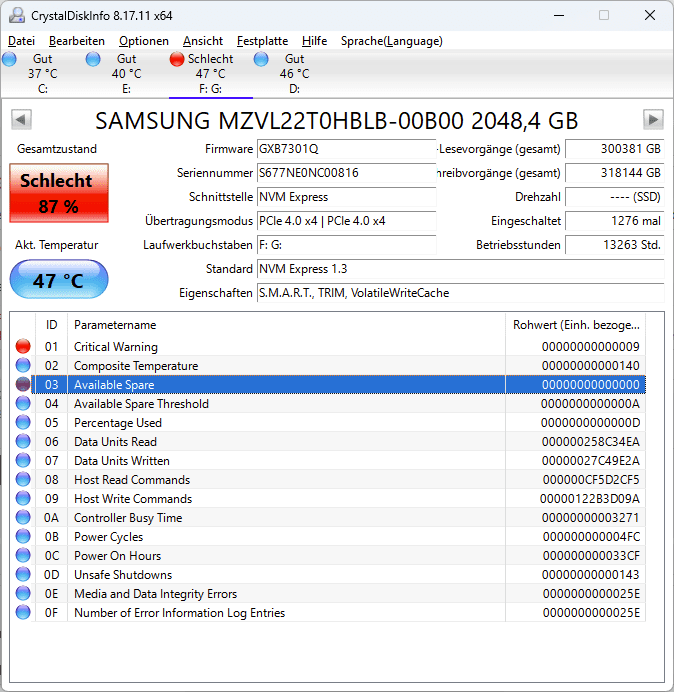Image resolution: width=674 pixels, height=692 pixels.
Task: Go to previous disk arrow
Action: point(21,120)
